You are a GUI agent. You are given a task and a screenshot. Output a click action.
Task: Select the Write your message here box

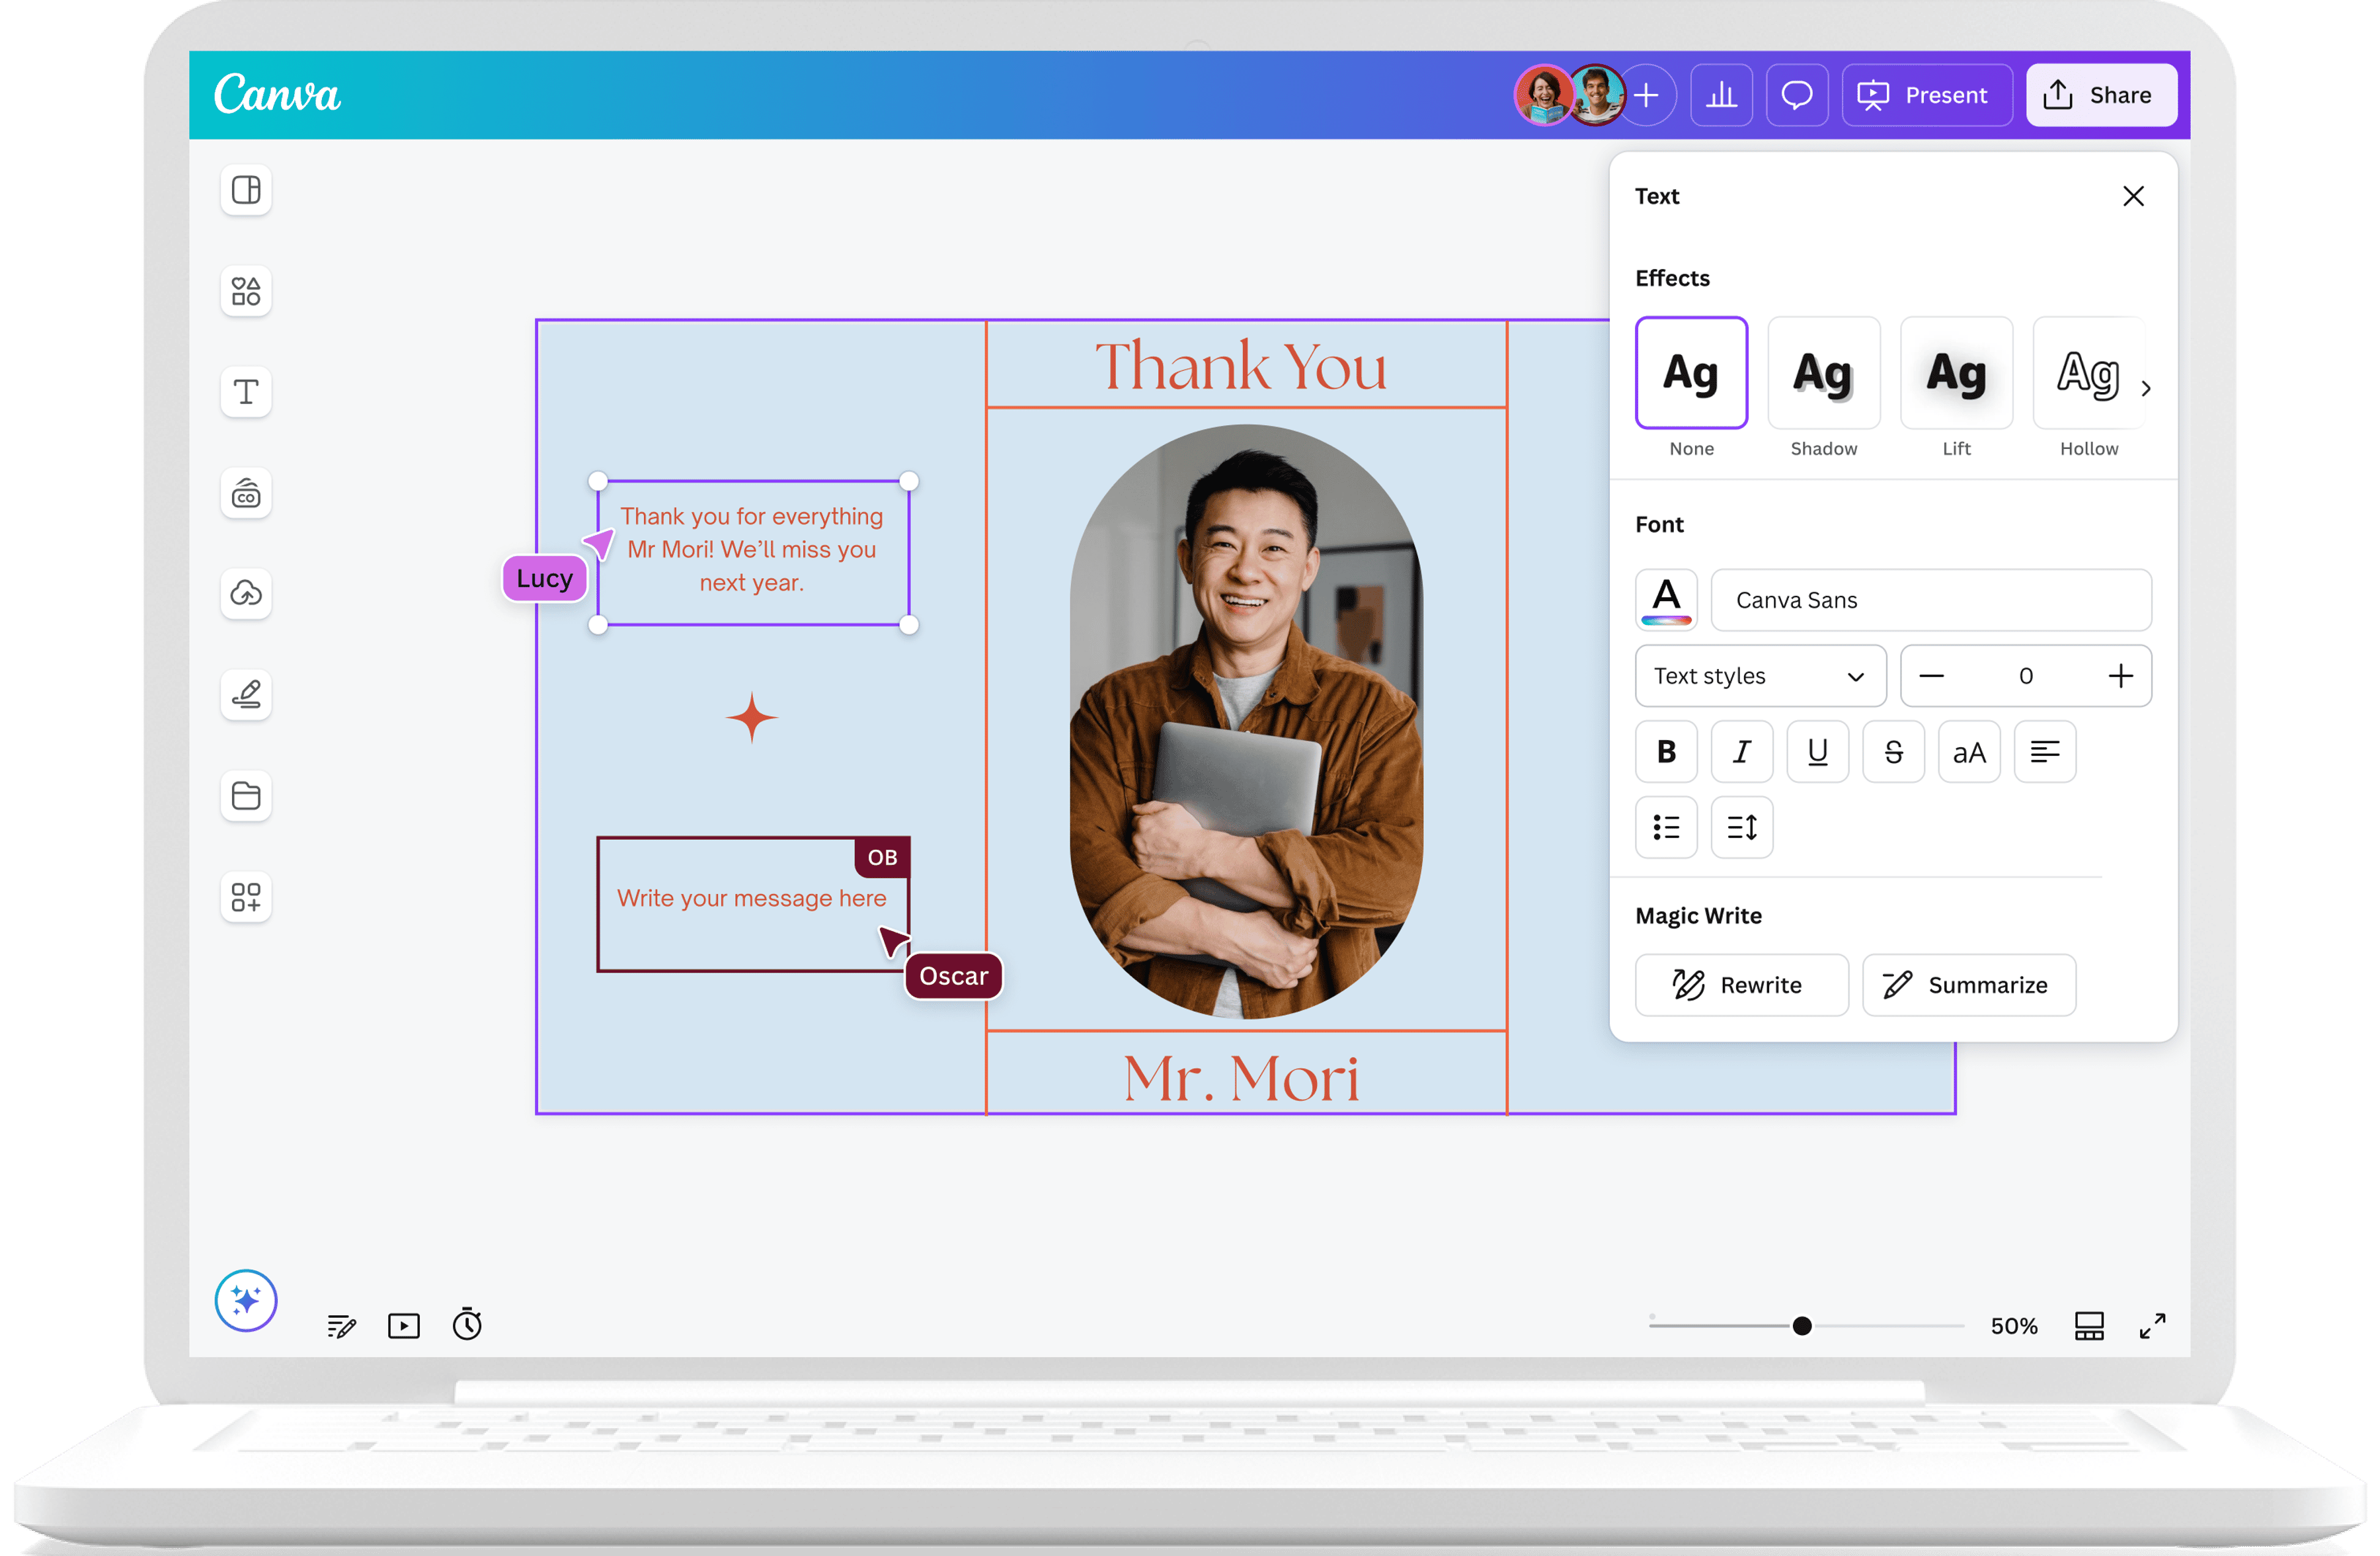[x=752, y=904]
